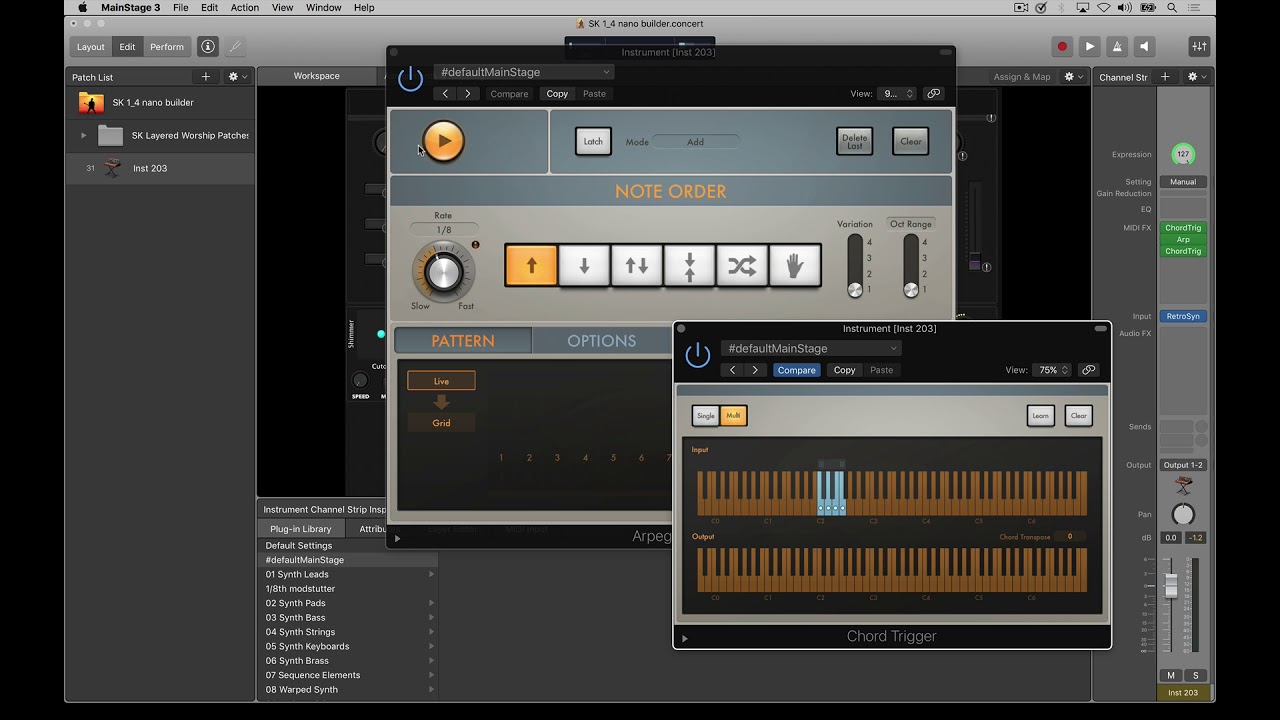1280x720 pixels.
Task: Click the instrument icon in channel strip
Action: 1183,486
